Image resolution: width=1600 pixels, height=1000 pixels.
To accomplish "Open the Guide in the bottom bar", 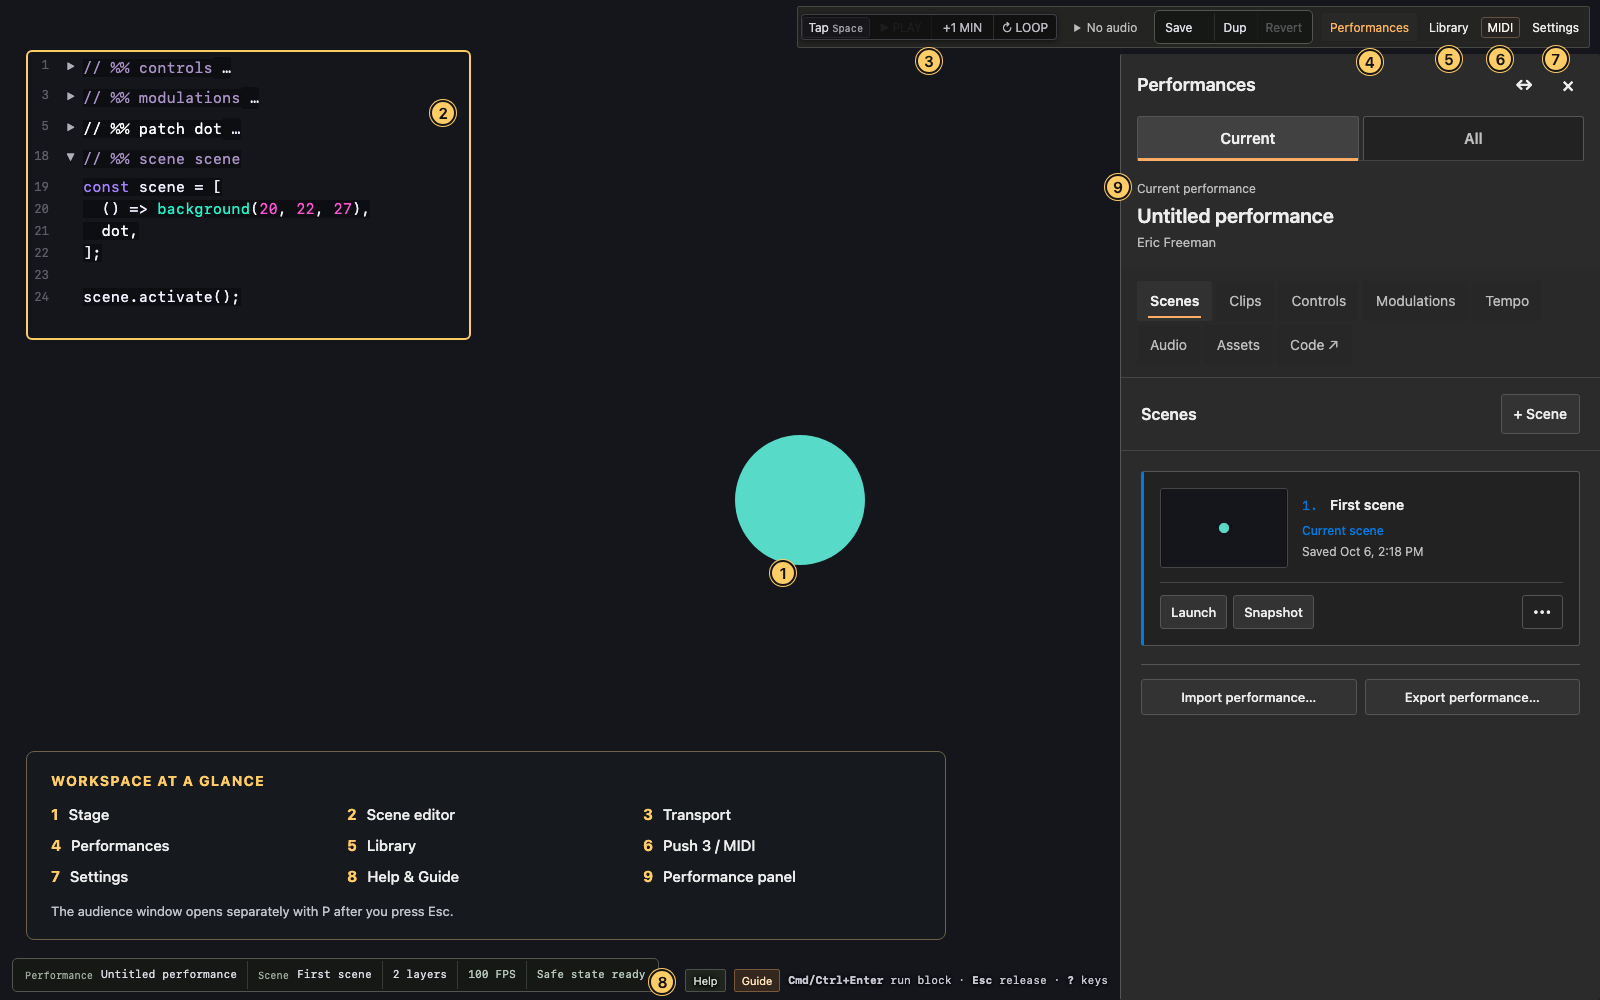I will click(x=756, y=981).
